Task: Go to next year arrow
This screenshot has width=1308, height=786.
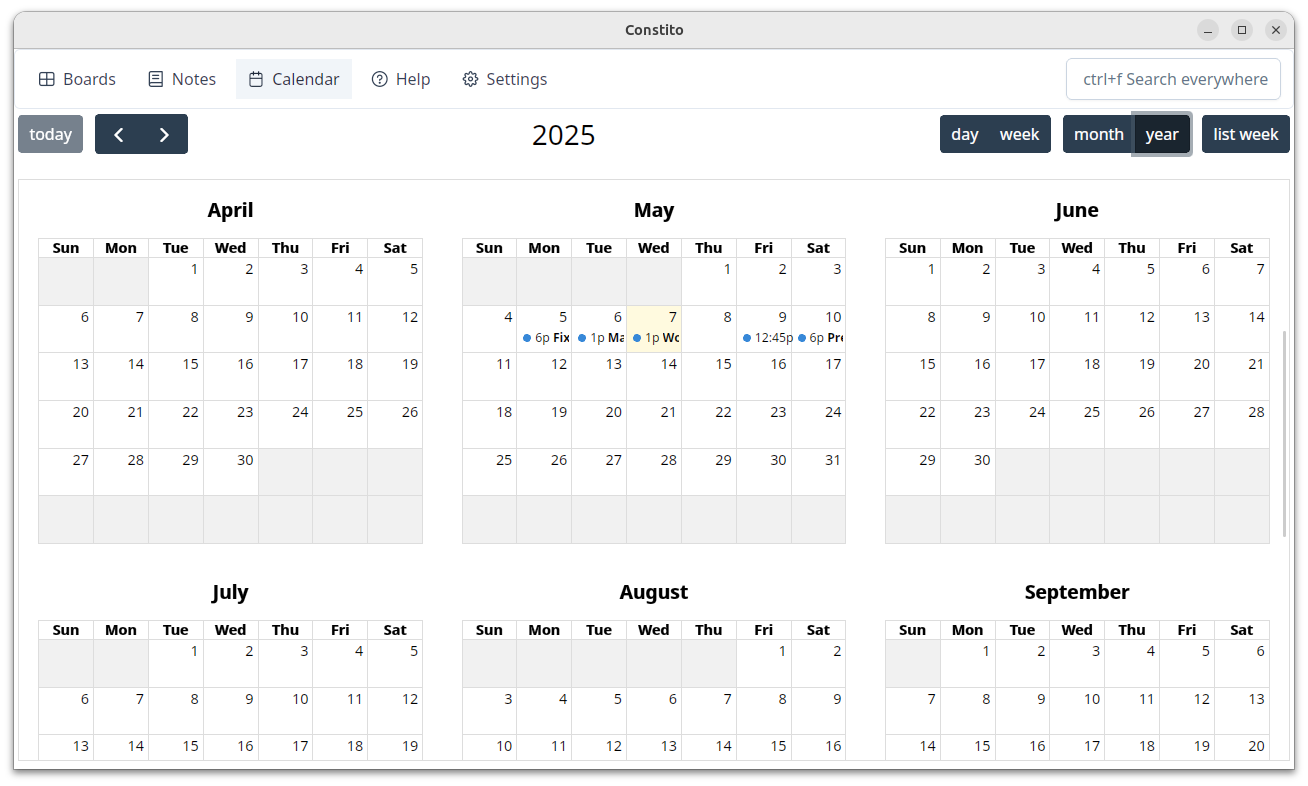Action: click(165, 134)
